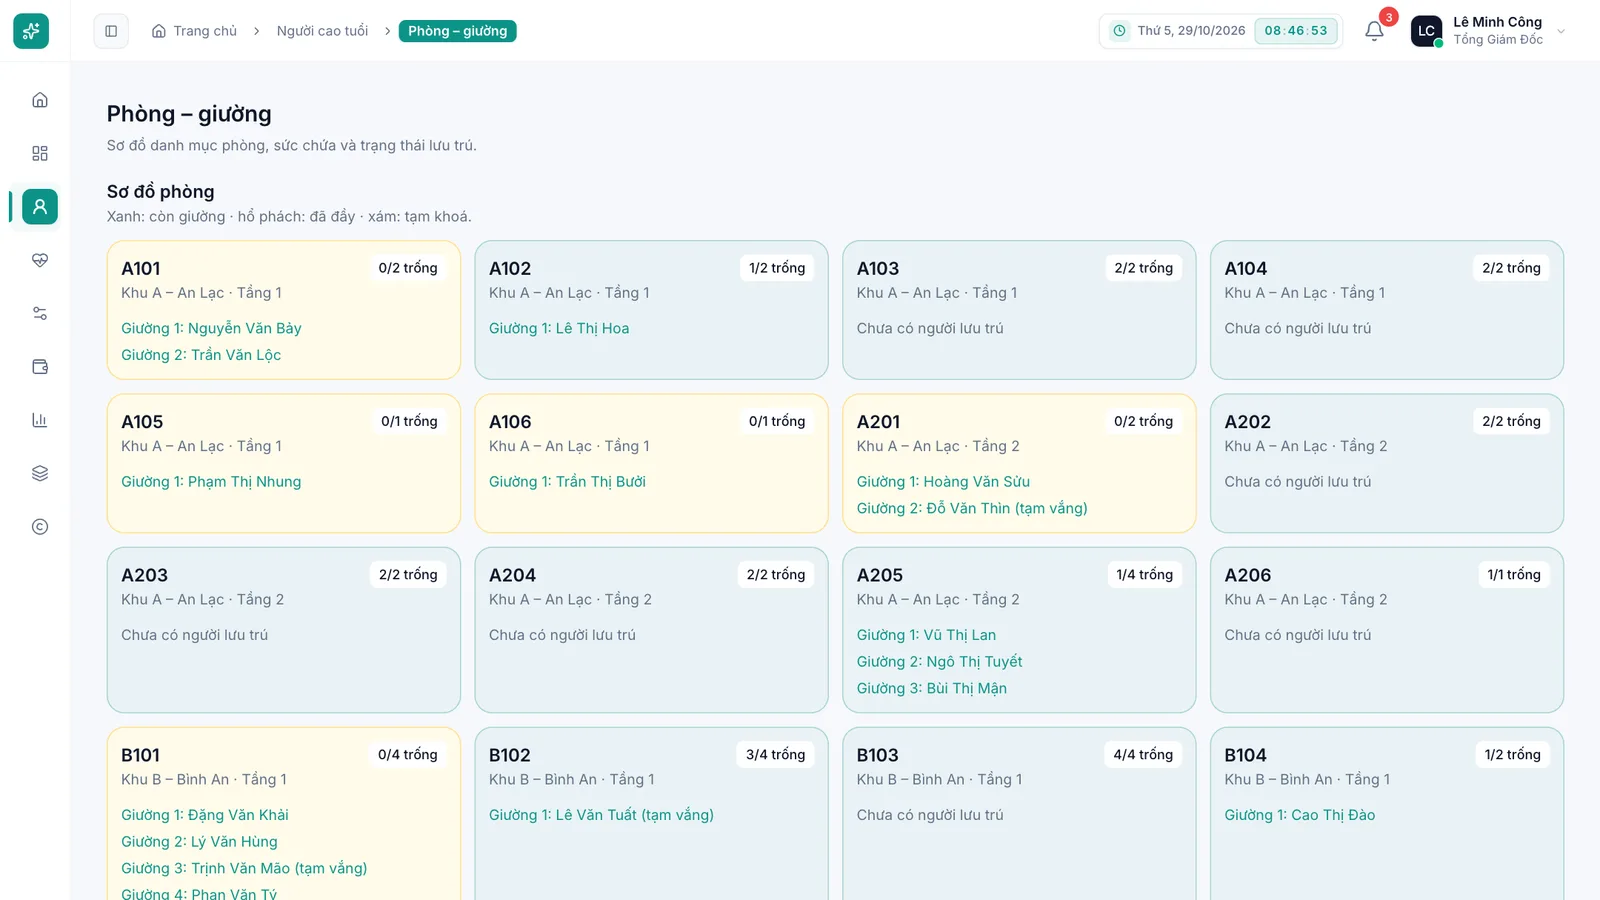This screenshot has width=1600, height=900.
Task: Open the dashboard grid sidebar icon
Action: [x=40, y=153]
